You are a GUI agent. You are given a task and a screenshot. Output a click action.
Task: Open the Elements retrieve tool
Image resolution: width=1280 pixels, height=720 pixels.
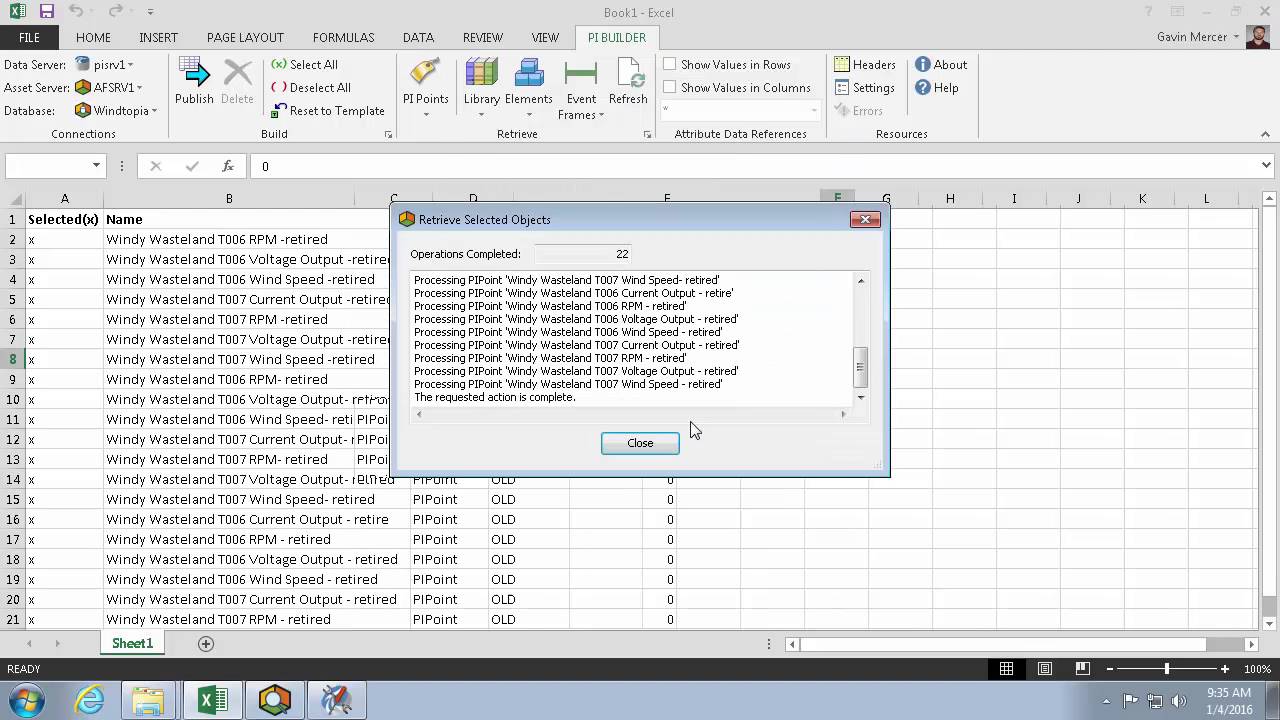(528, 88)
